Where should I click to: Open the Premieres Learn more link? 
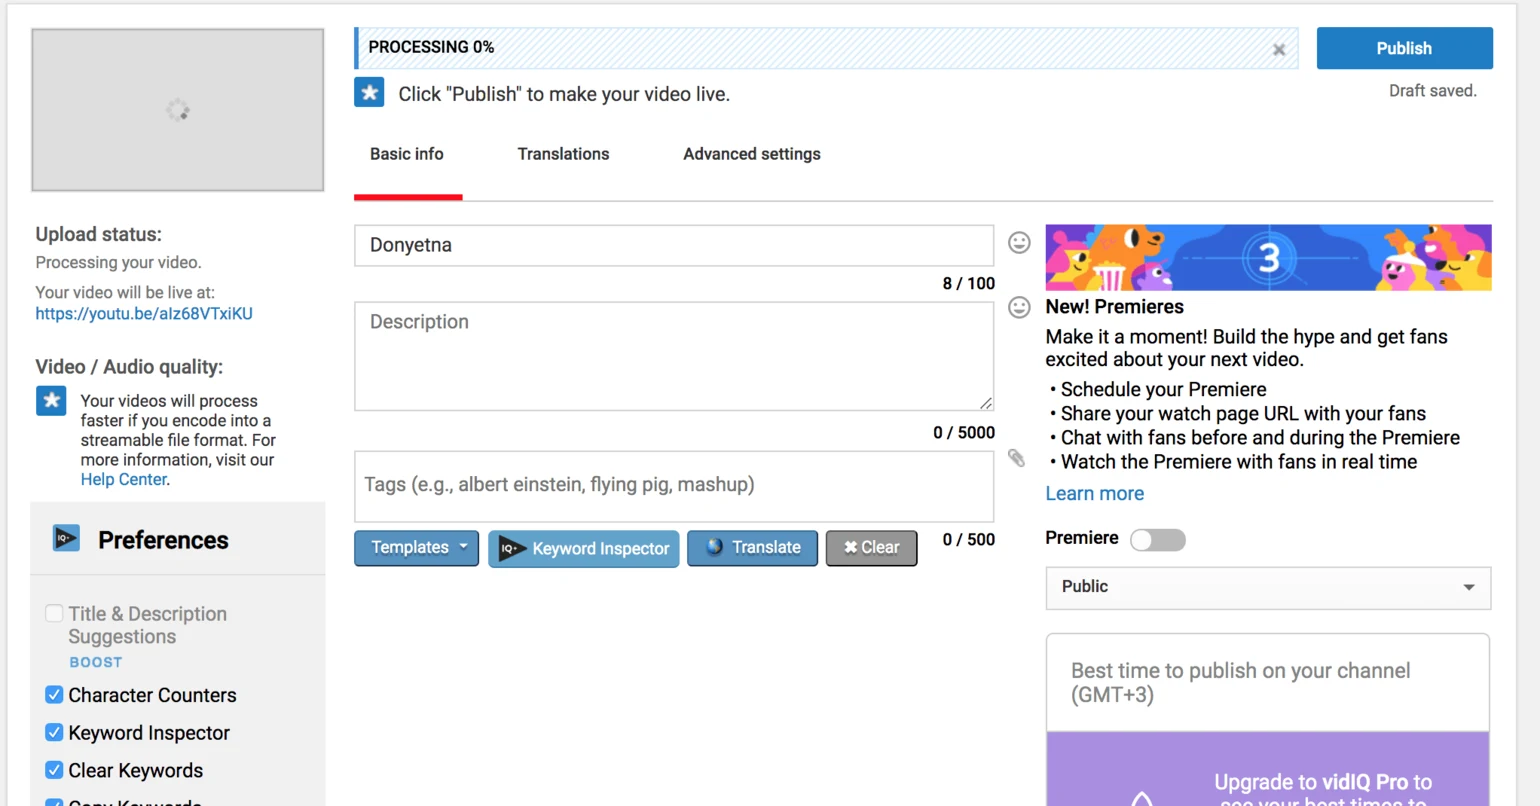pyautogui.click(x=1094, y=493)
